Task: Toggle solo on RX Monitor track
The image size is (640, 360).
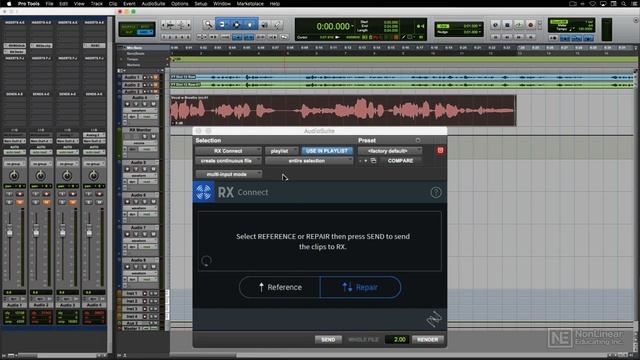Action: pos(144,136)
